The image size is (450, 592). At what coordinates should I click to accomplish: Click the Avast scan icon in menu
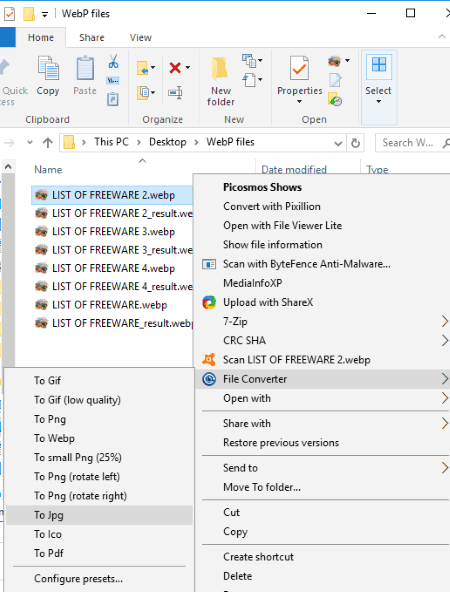point(209,359)
